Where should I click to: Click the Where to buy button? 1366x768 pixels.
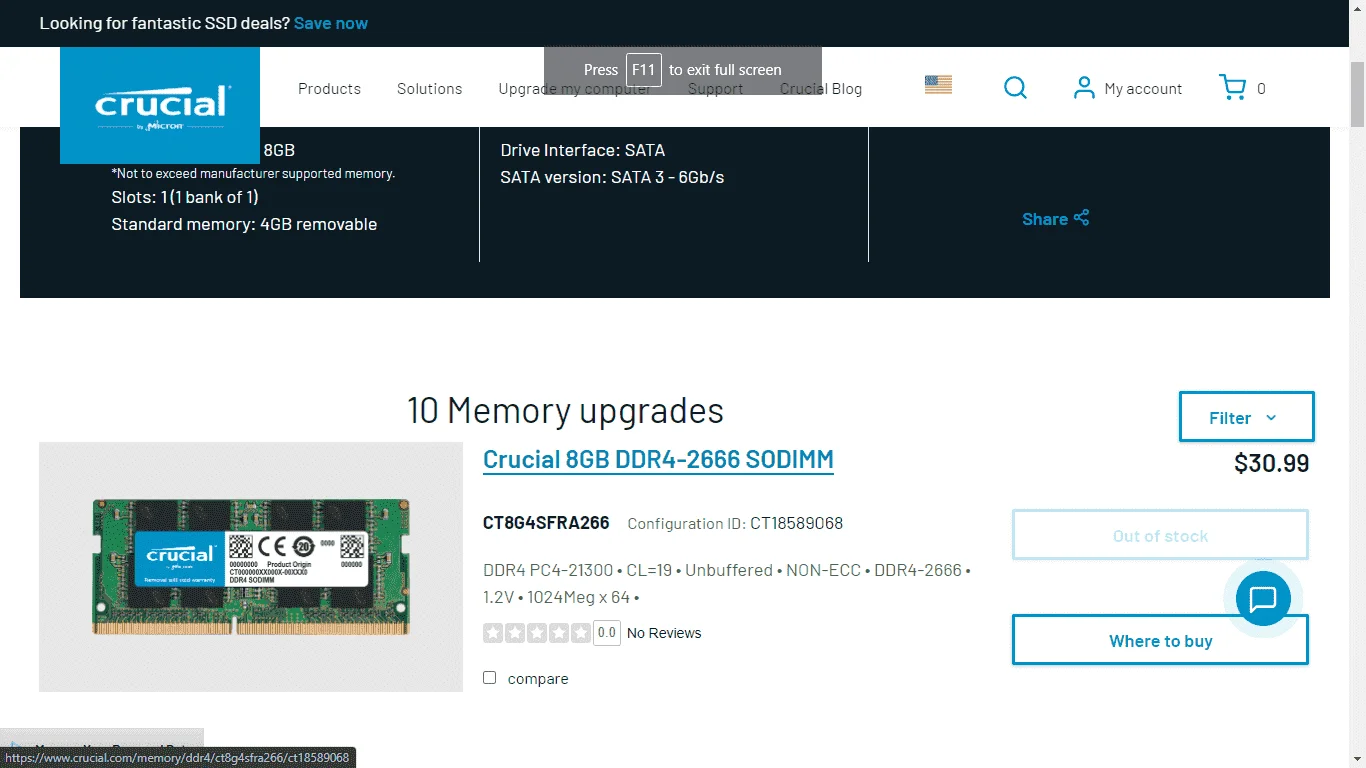1160,640
